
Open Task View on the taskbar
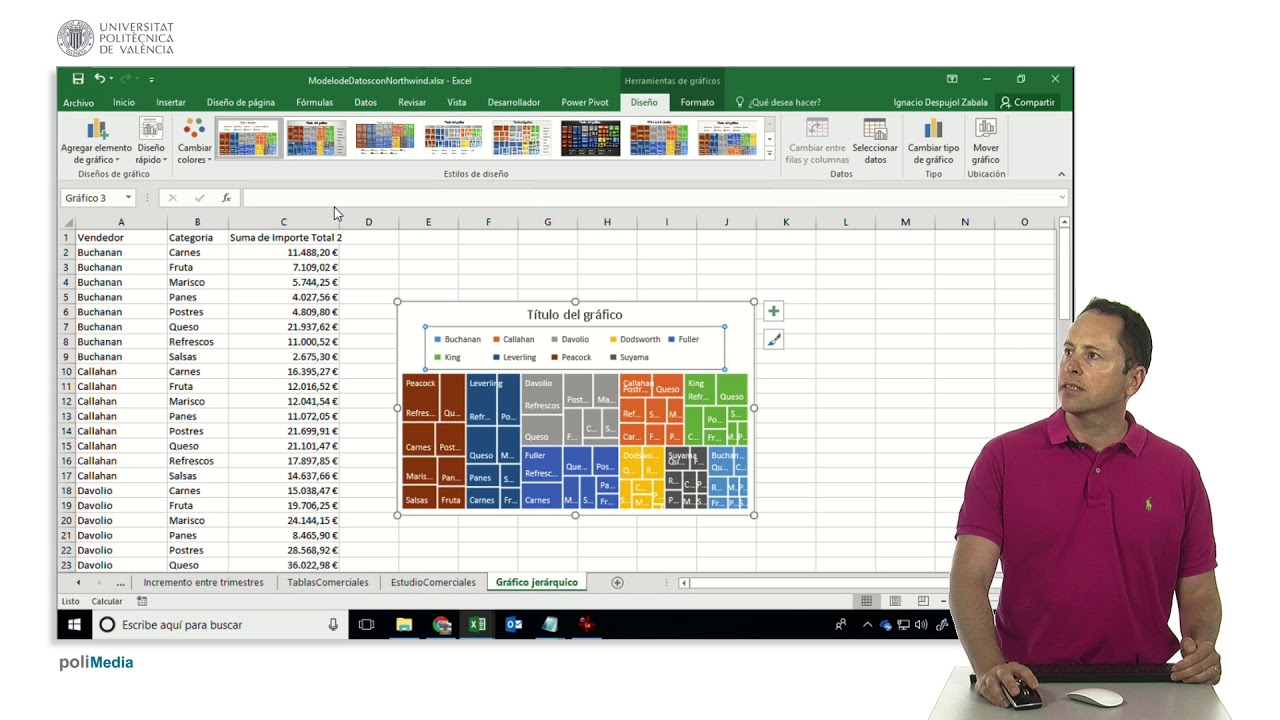[x=366, y=624]
